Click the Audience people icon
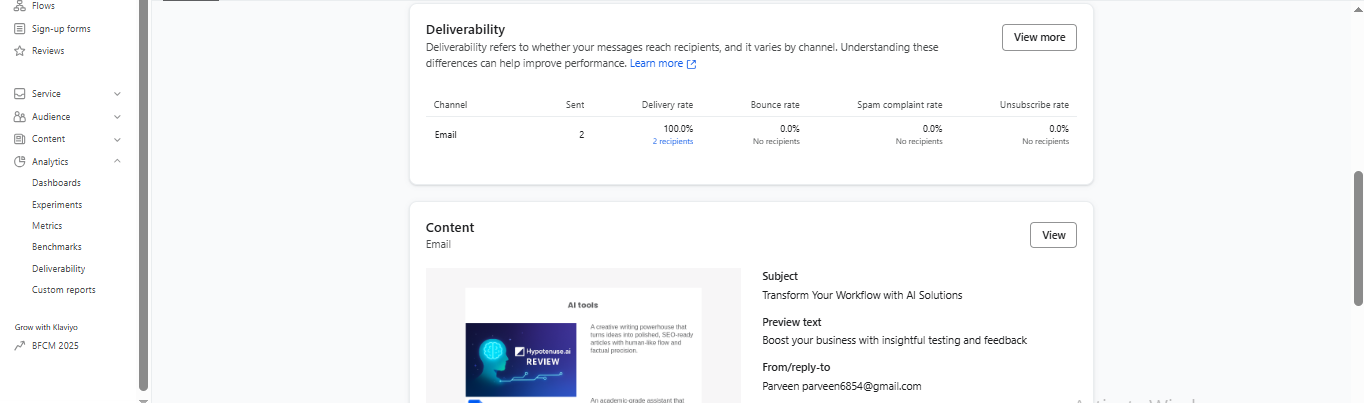1364x403 pixels. tap(20, 117)
